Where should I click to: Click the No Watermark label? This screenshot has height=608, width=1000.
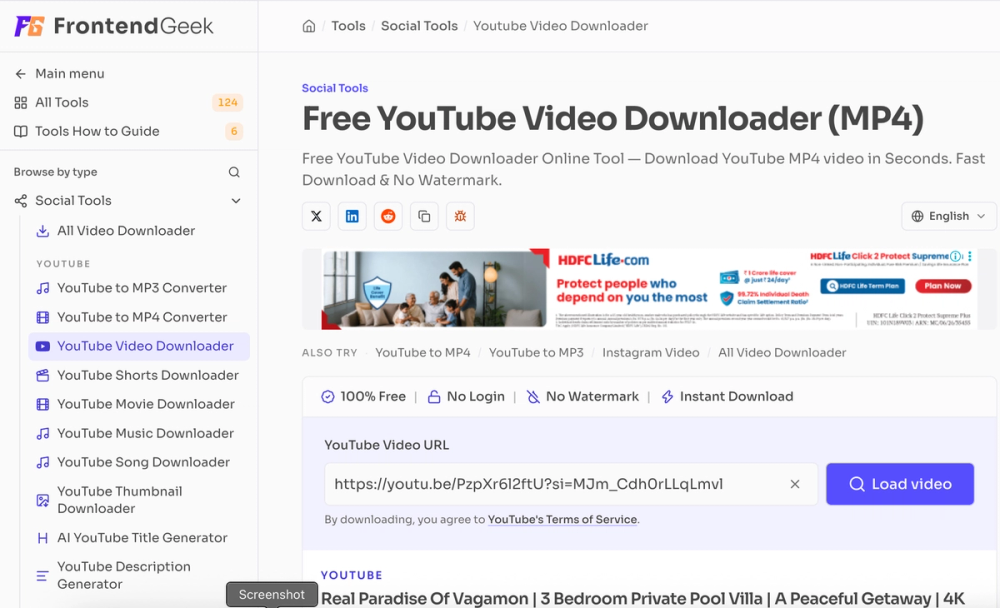[583, 397]
